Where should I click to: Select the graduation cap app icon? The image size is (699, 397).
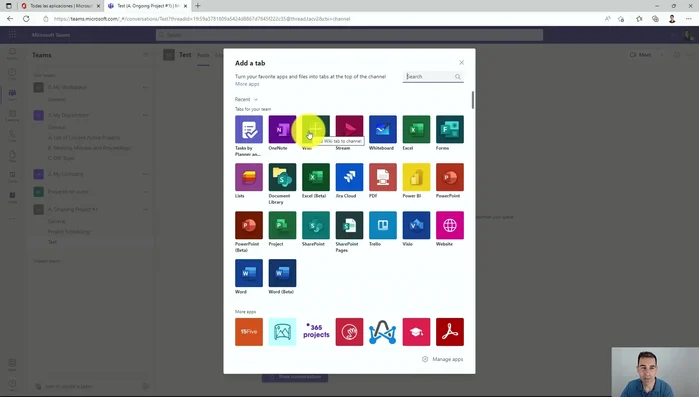[416, 332]
